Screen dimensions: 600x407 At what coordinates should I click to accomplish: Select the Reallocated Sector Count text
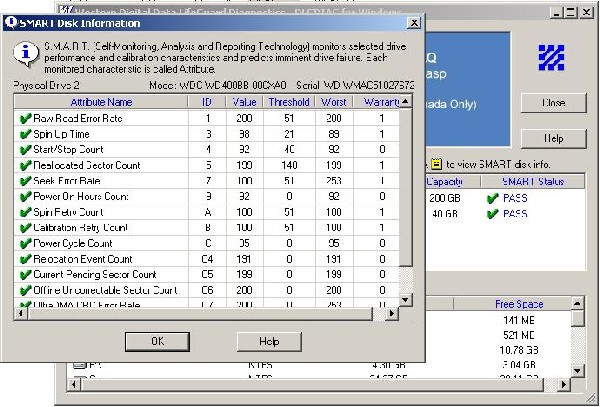coord(87,165)
